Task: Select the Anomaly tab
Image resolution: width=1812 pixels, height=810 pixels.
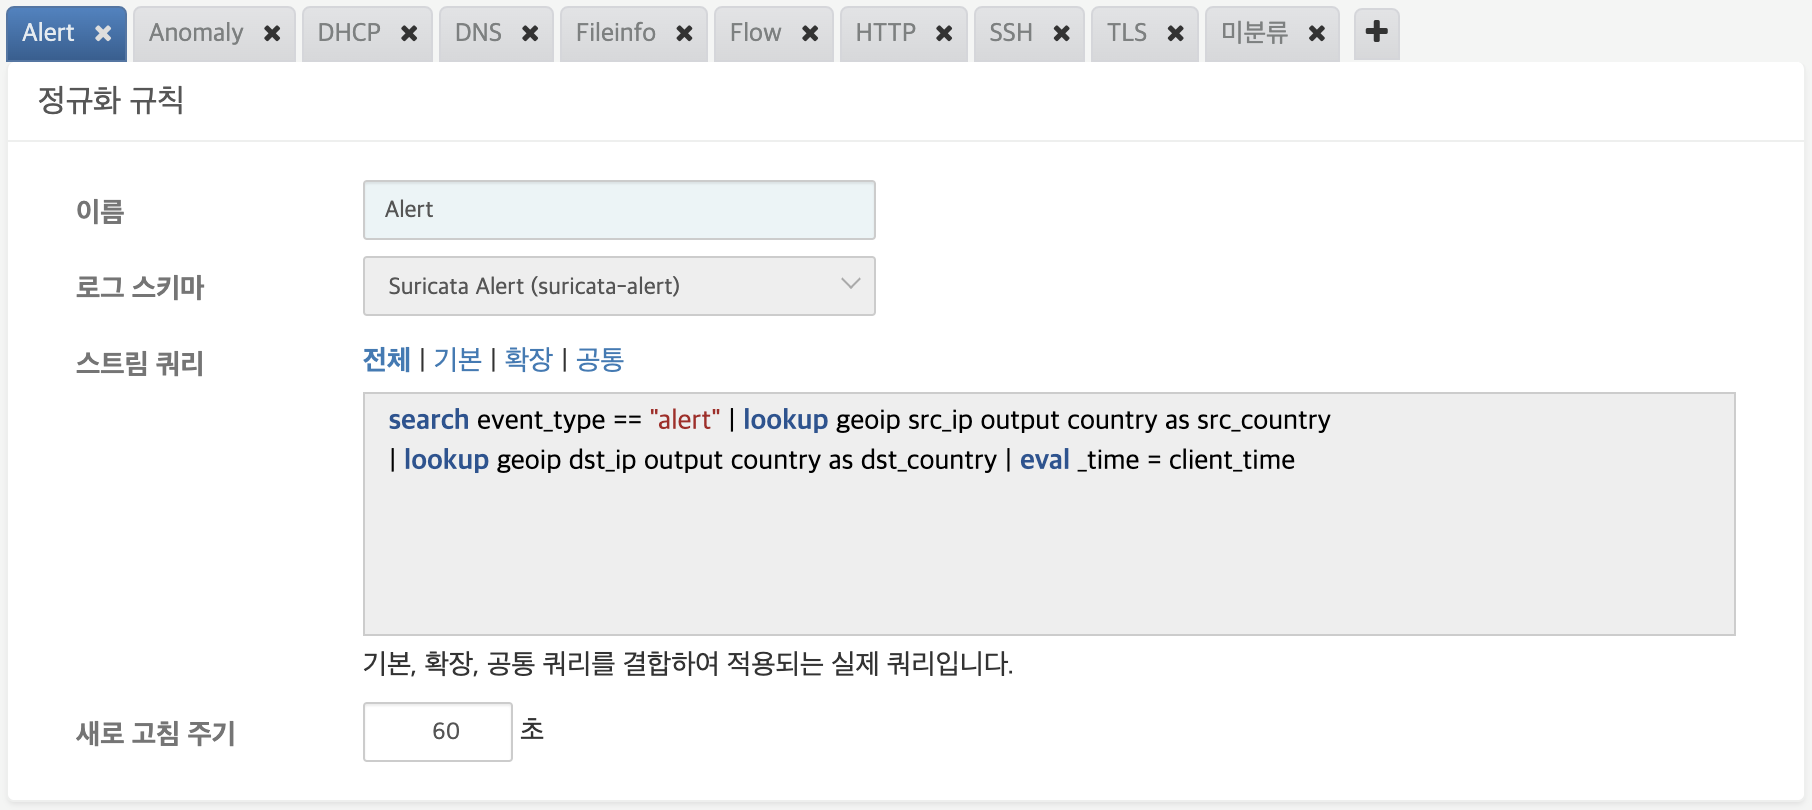Action: pos(196,33)
